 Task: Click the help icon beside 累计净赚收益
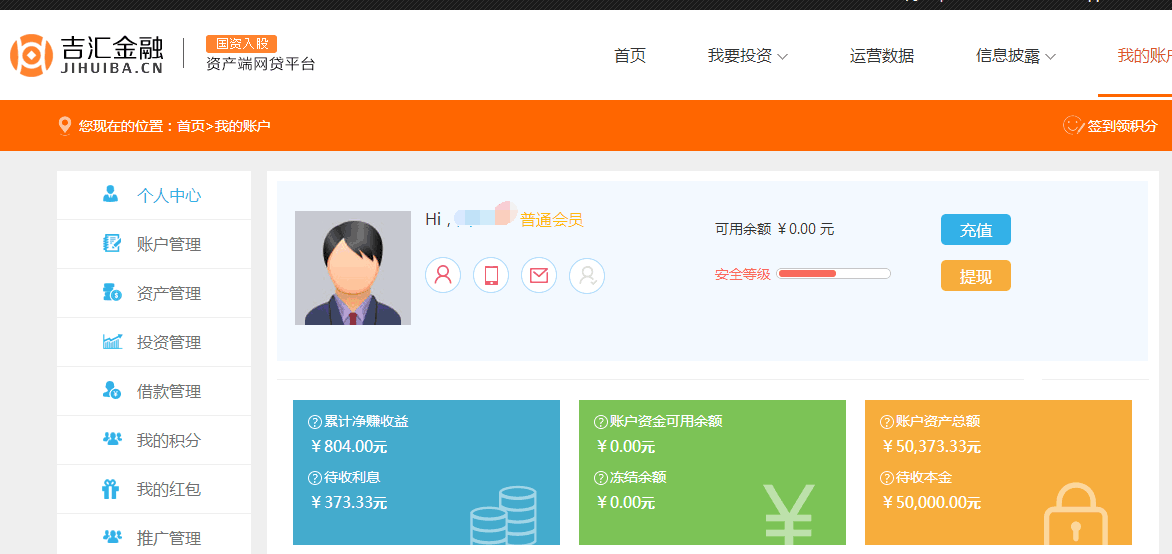click(315, 422)
